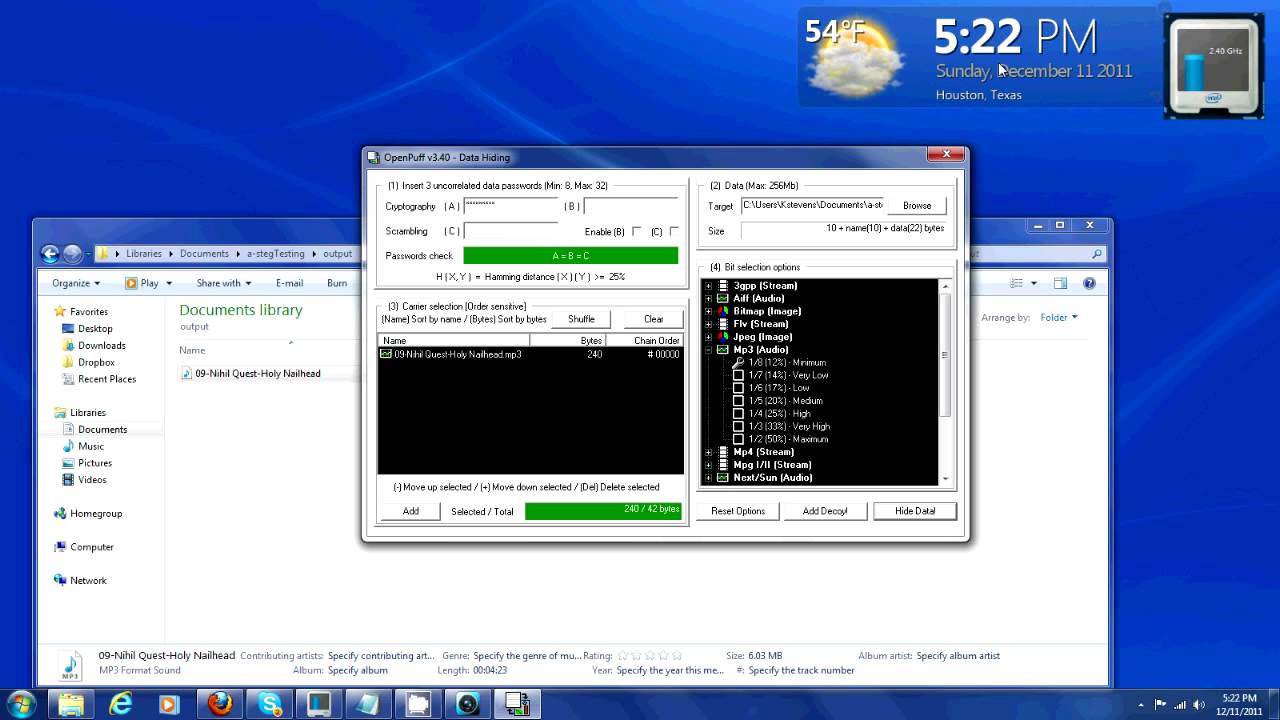The image size is (1280, 720).
Task: Click Browse to choose target file
Action: 916,206
